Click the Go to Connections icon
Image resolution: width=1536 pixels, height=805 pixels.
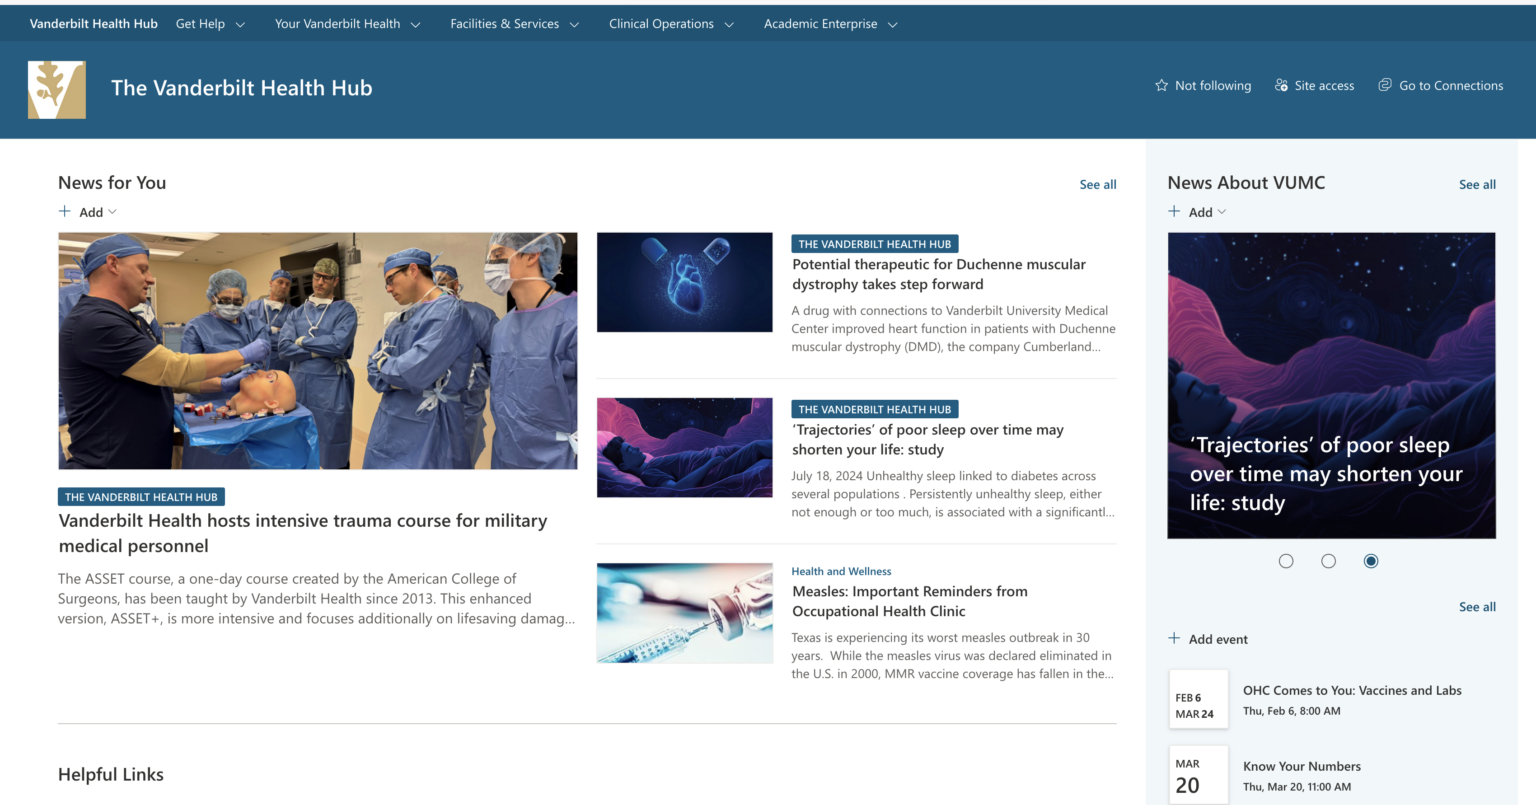pos(1385,86)
